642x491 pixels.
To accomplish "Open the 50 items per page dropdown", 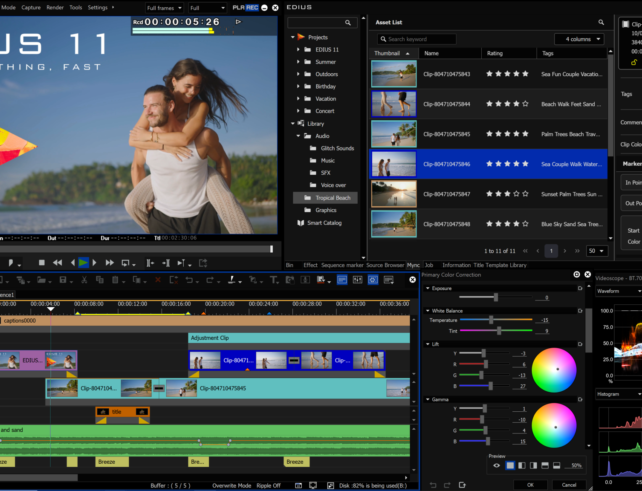I will point(596,251).
